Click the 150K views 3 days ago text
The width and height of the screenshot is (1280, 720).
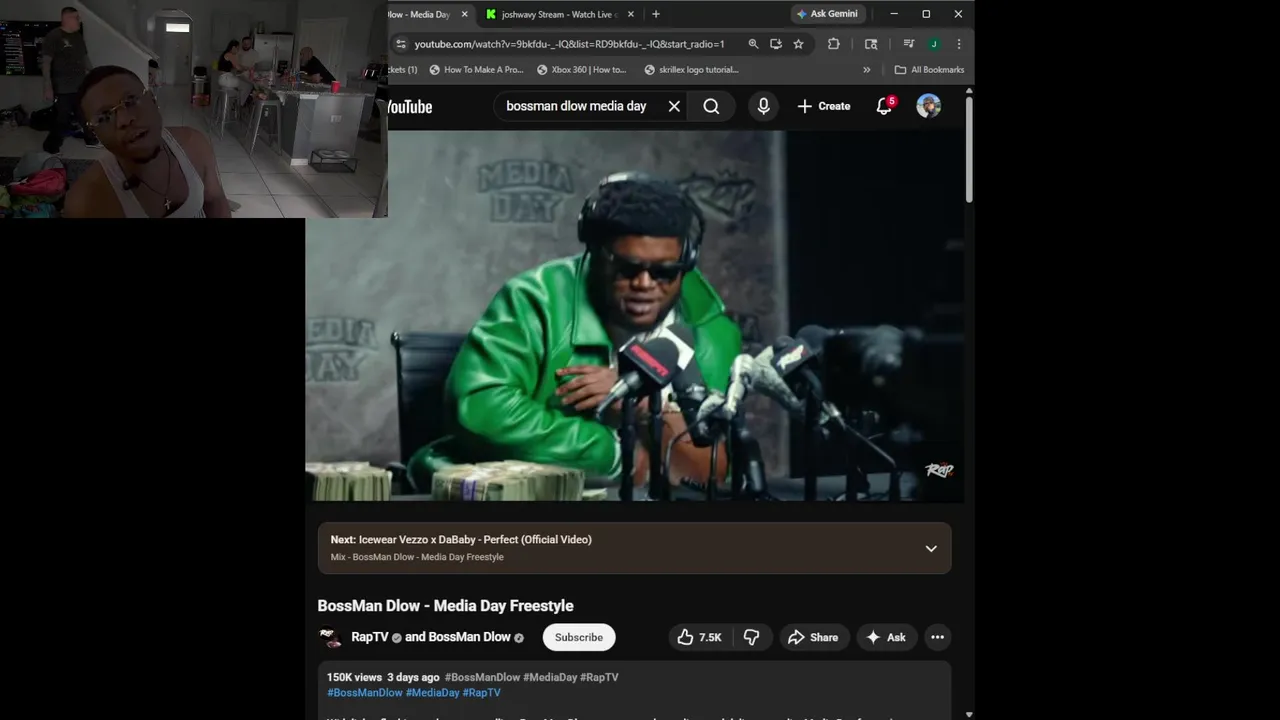coord(383,677)
